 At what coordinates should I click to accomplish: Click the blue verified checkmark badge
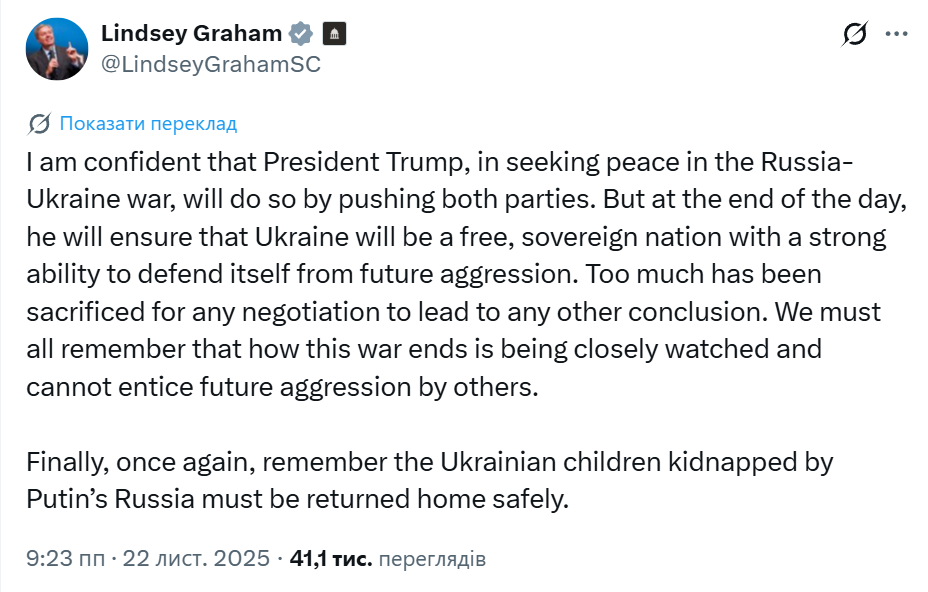pos(301,34)
